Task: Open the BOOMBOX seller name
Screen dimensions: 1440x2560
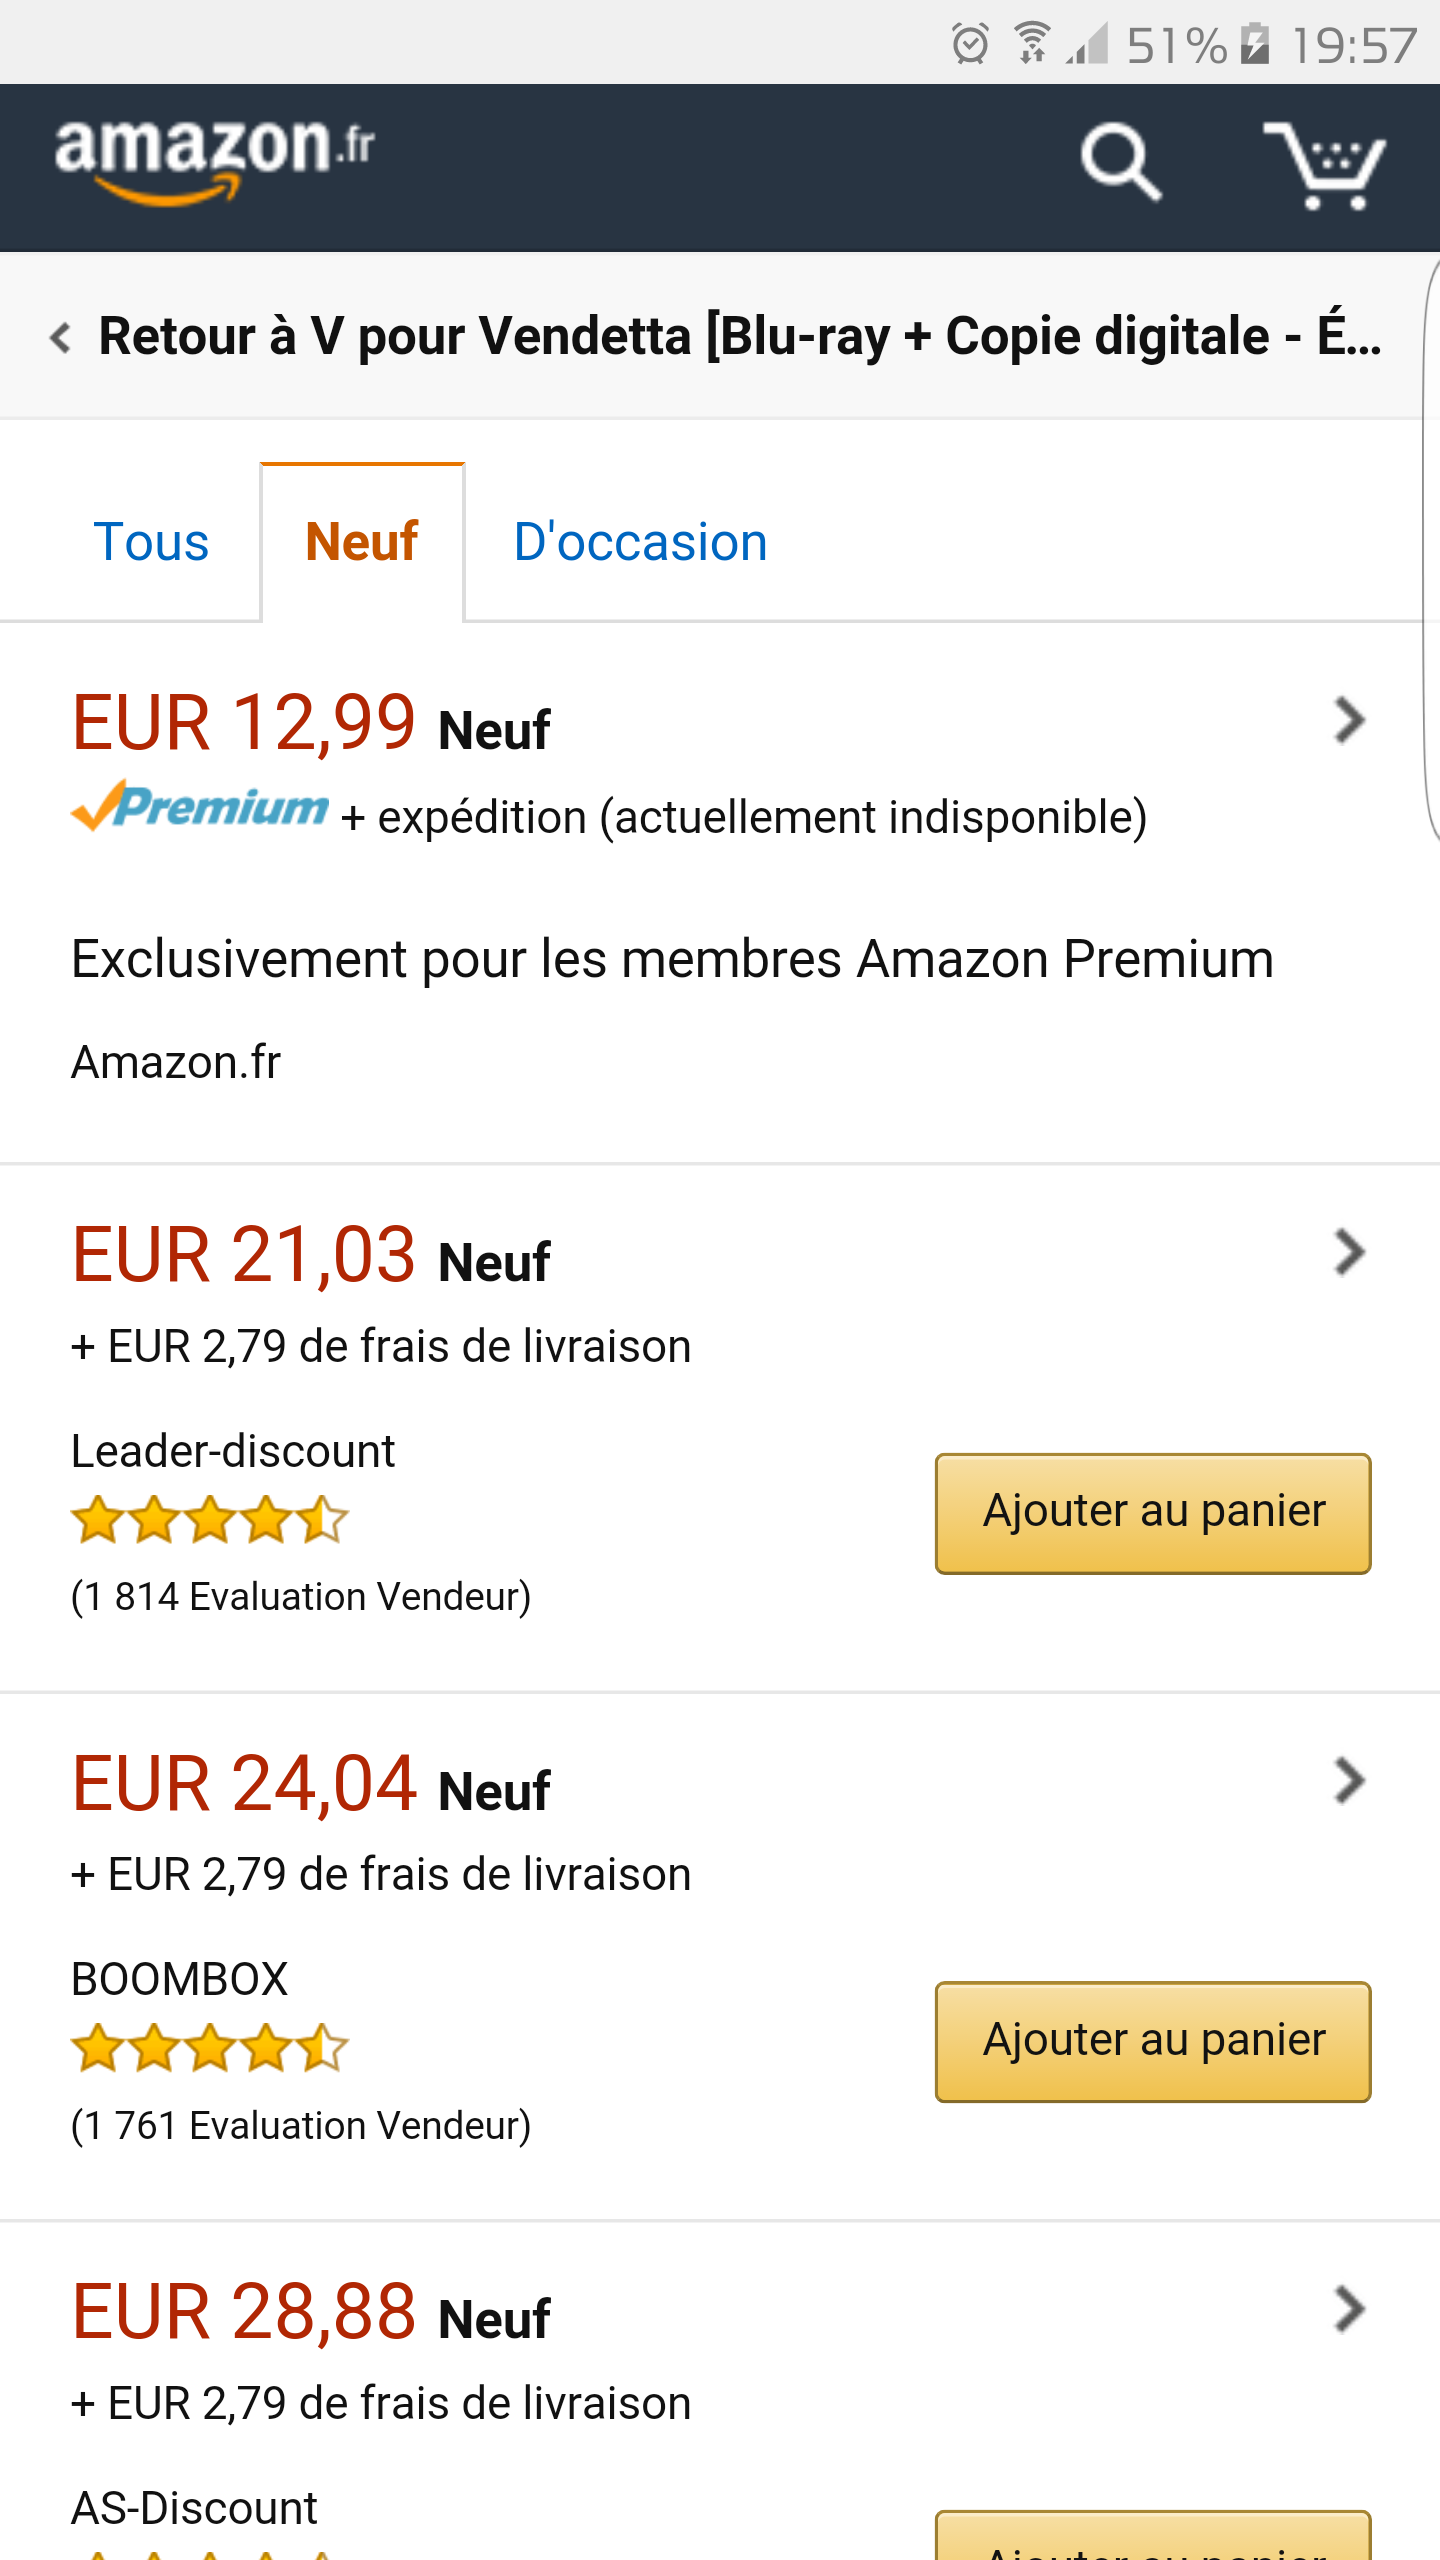Action: [x=180, y=1980]
